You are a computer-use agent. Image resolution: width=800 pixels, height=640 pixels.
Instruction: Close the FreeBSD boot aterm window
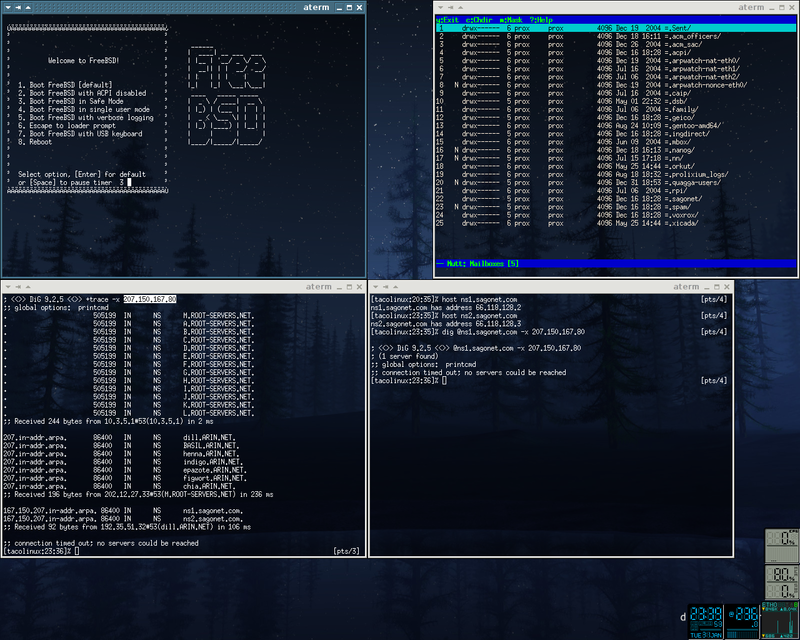[x=359, y=8]
